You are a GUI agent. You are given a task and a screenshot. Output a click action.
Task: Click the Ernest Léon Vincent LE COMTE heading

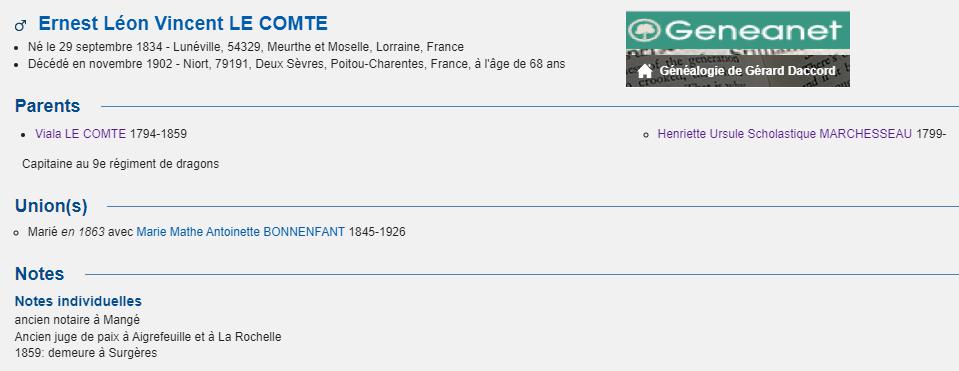(x=183, y=24)
